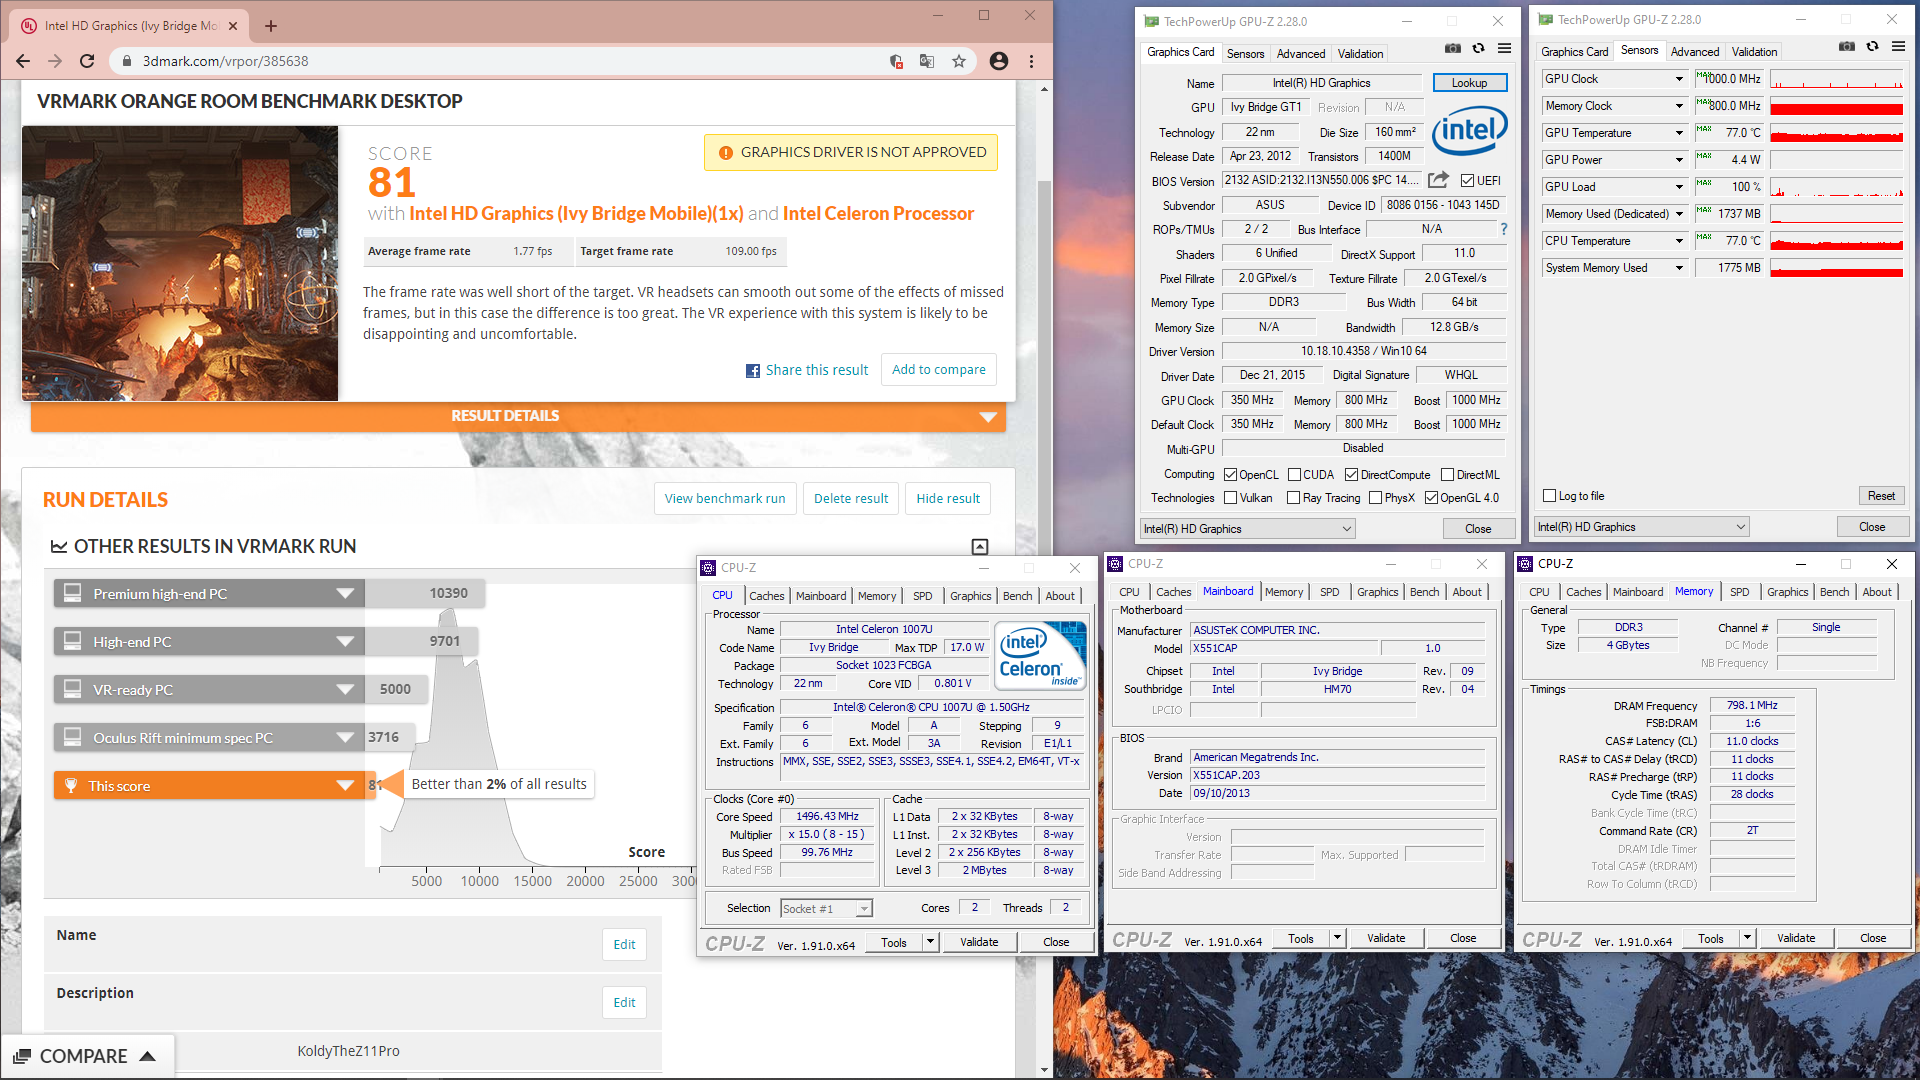
Task: Close the Intel HD Graphics browser tab
Action: point(234,26)
